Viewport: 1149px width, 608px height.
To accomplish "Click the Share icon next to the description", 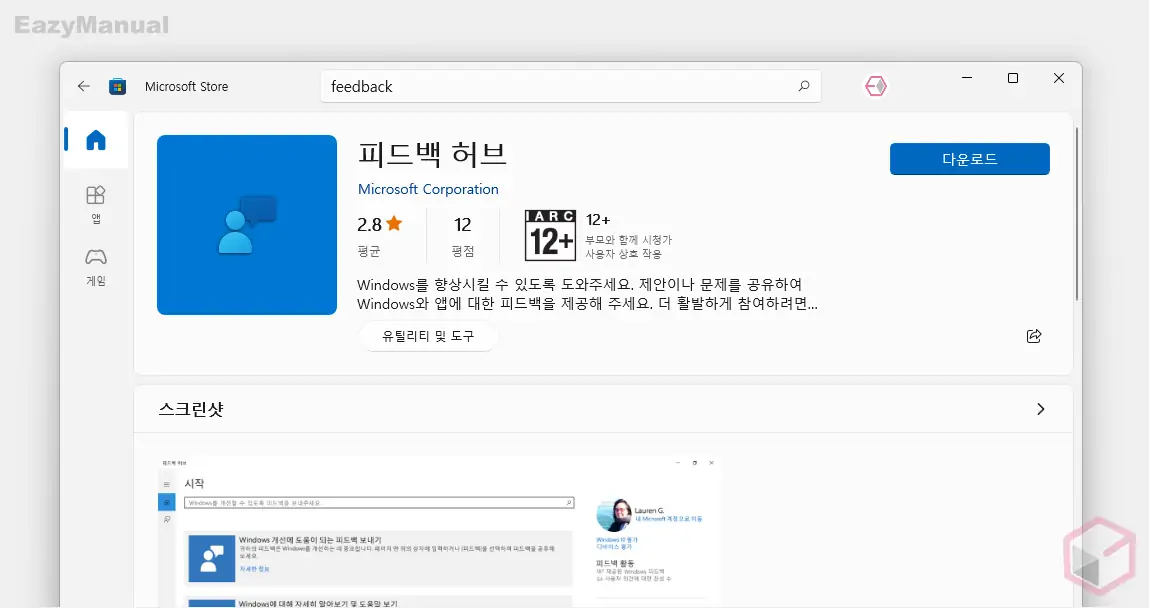I will coord(1034,336).
